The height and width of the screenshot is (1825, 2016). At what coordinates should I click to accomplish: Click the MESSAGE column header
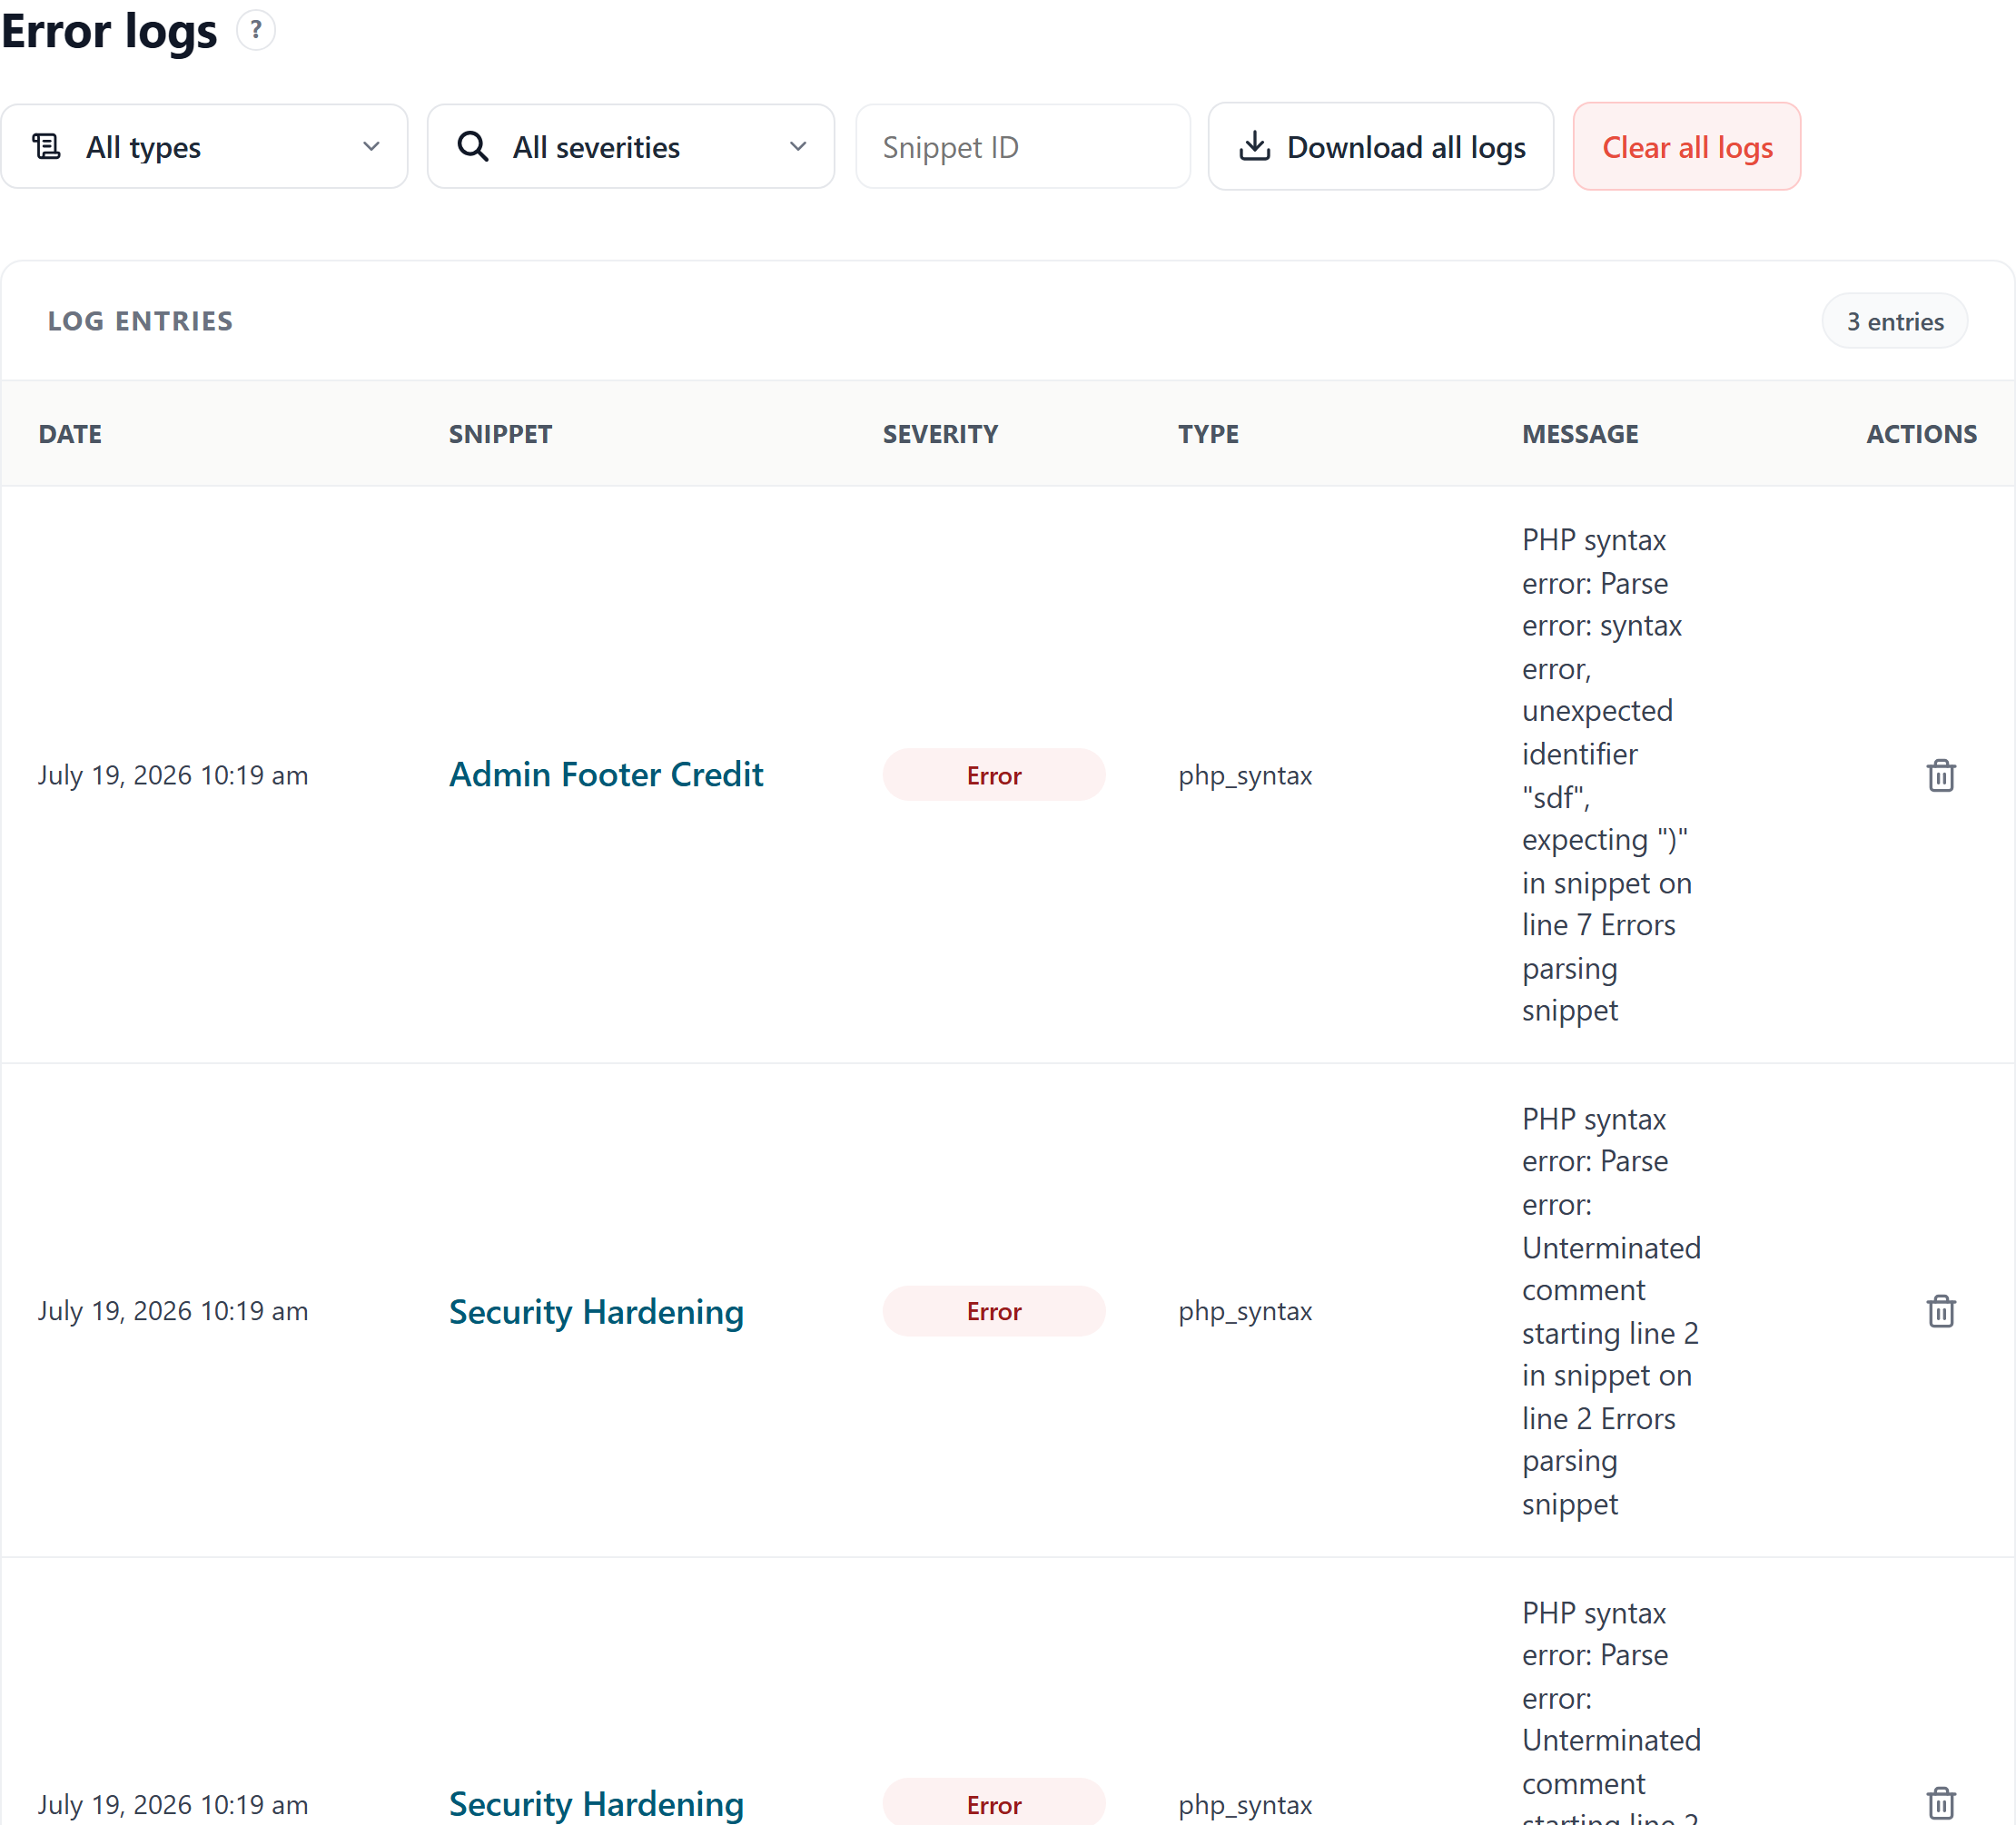(x=1580, y=434)
